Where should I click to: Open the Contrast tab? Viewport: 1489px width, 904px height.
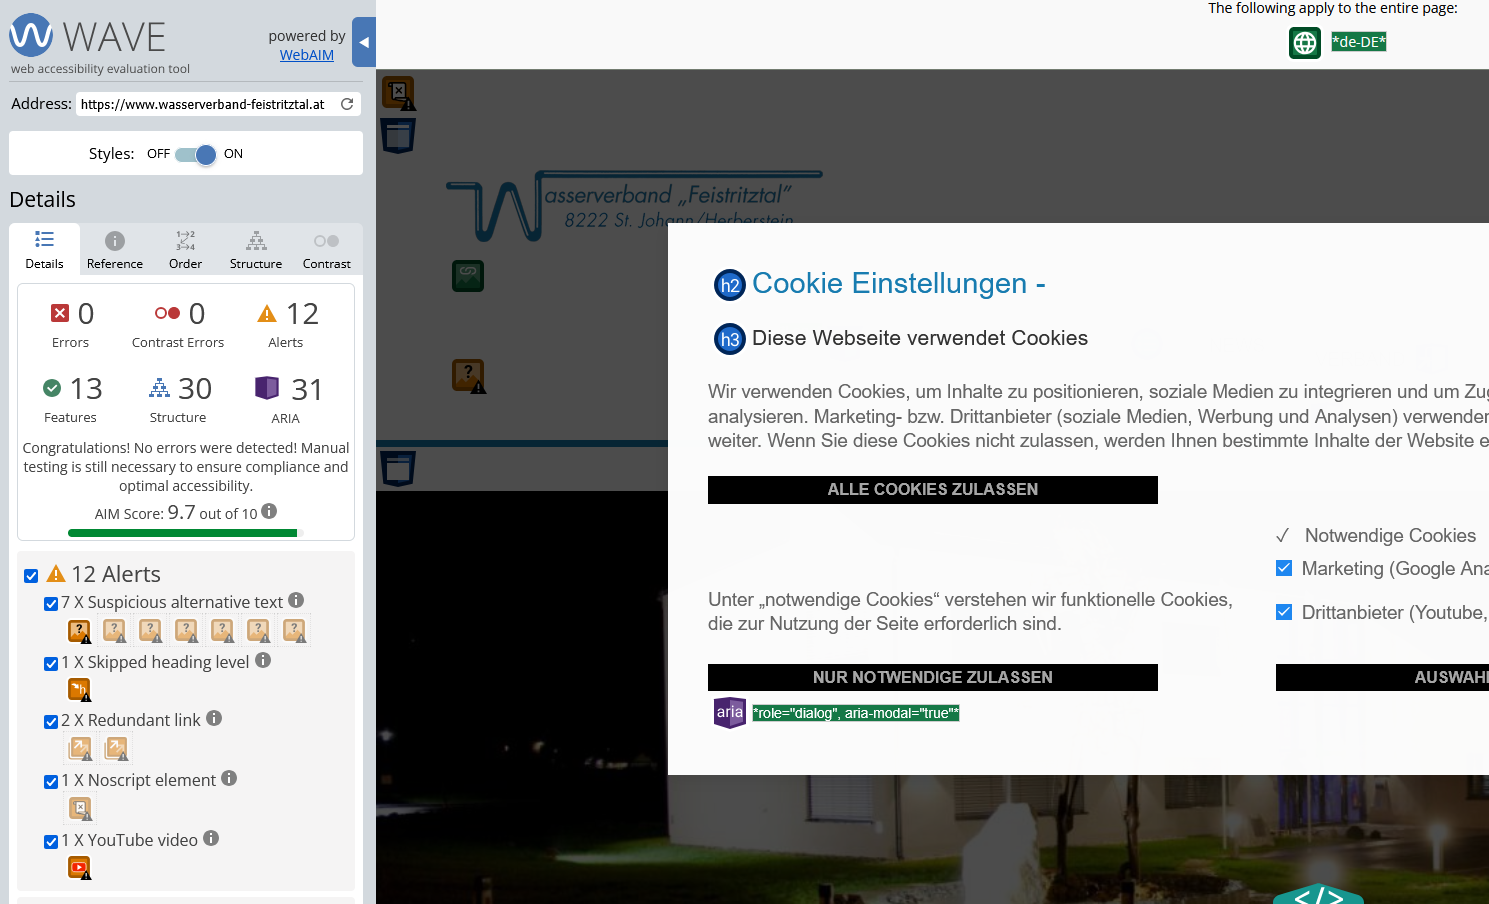[x=326, y=250]
